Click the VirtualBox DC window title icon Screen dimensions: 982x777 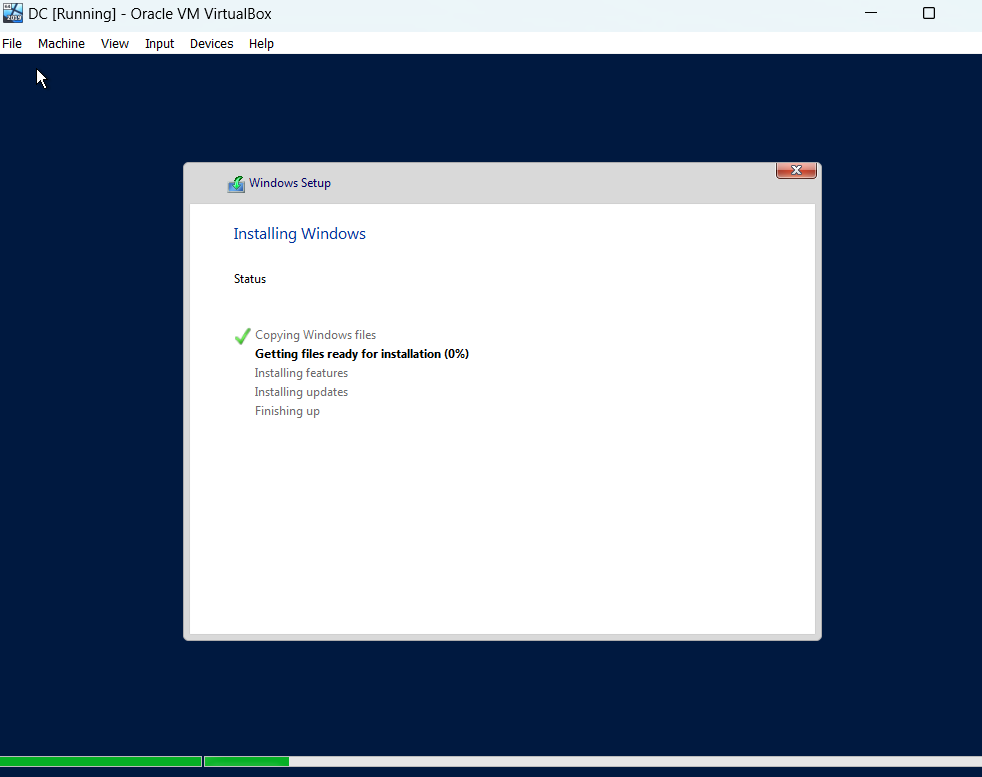click(13, 13)
